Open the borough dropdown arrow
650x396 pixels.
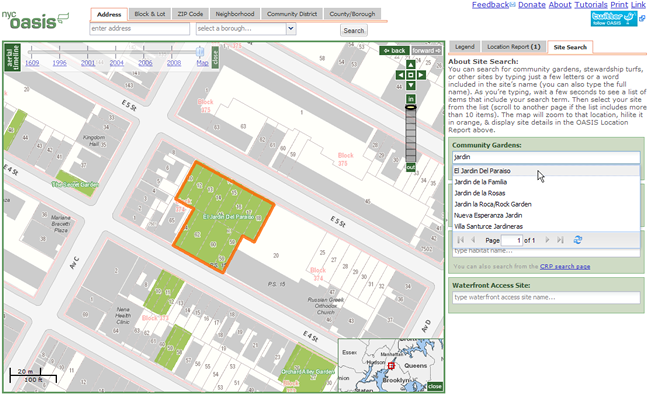pyautogui.click(x=291, y=29)
